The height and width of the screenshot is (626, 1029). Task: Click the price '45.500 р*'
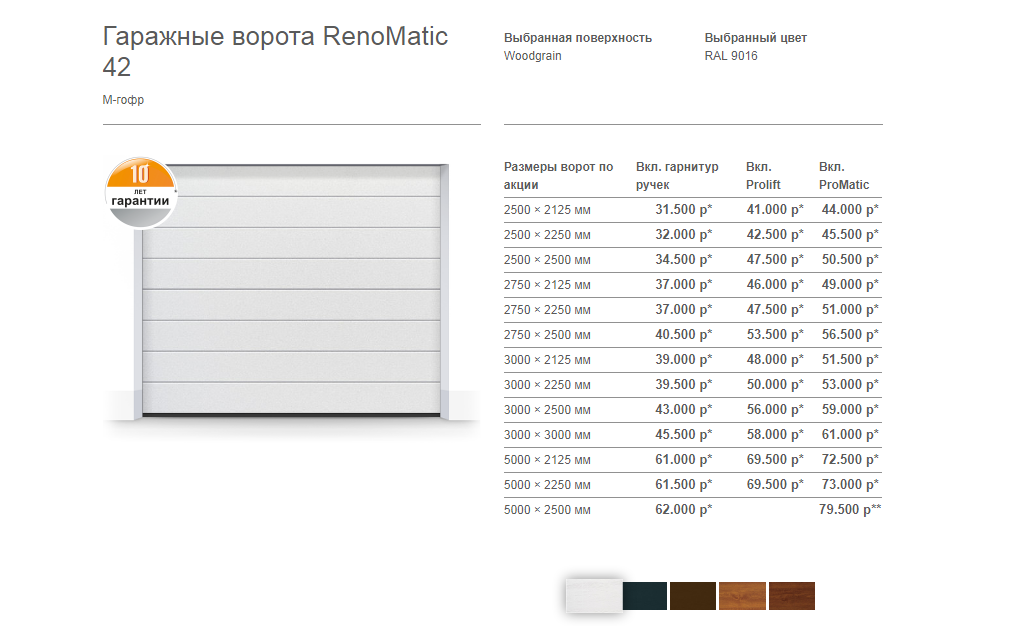pos(850,234)
